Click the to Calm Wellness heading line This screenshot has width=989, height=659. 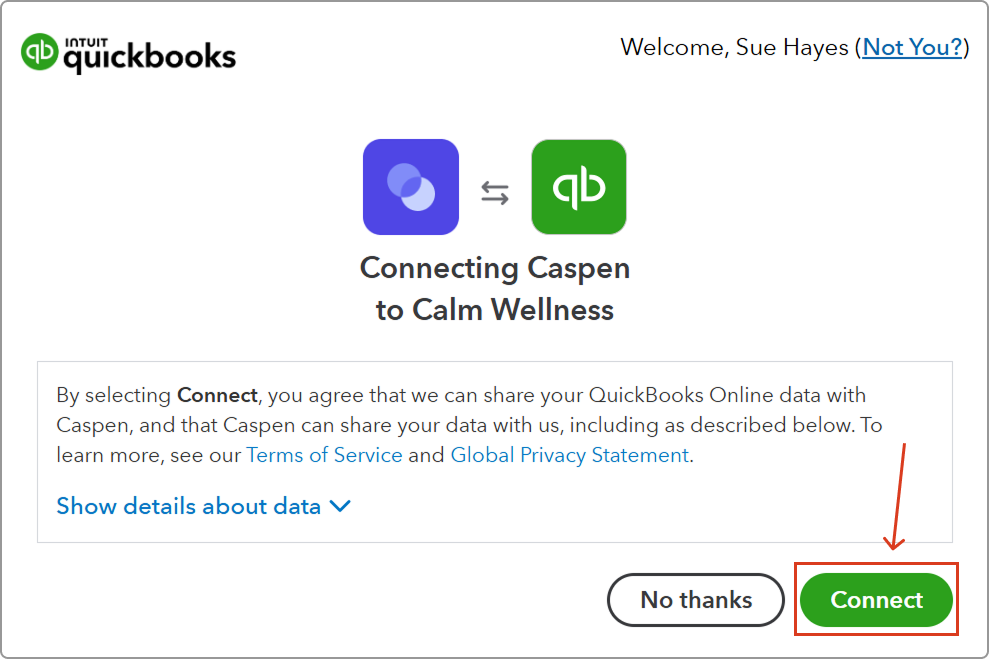(495, 310)
